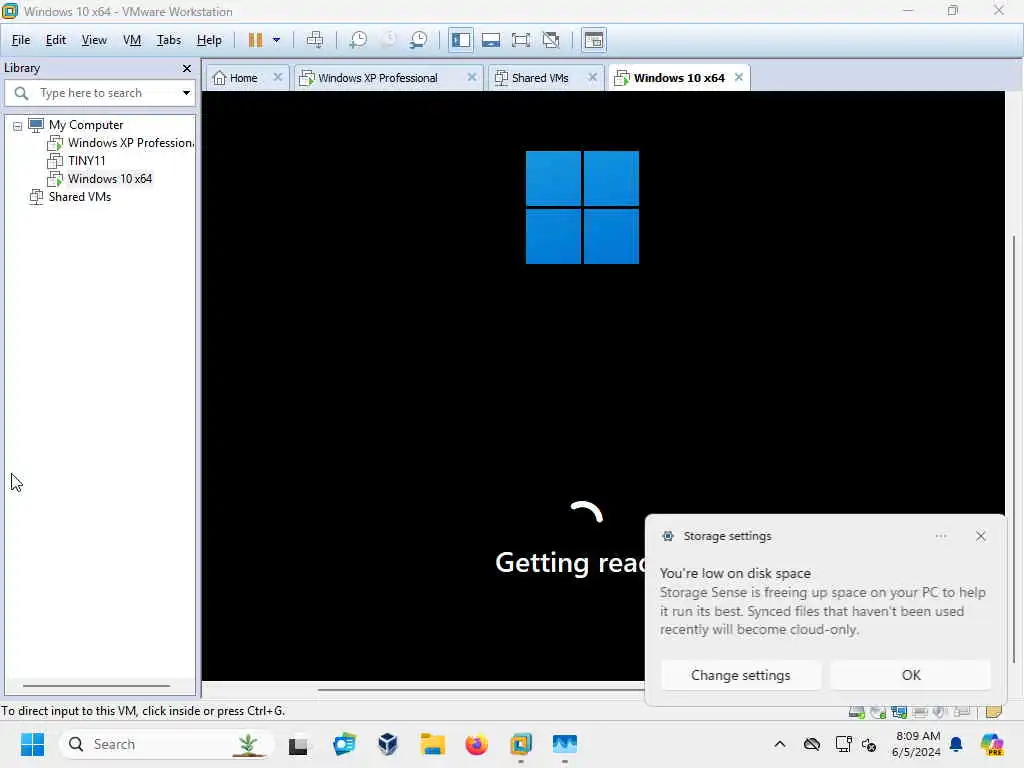Switch to Unity mode icon
1024x768 pixels.
click(551, 40)
